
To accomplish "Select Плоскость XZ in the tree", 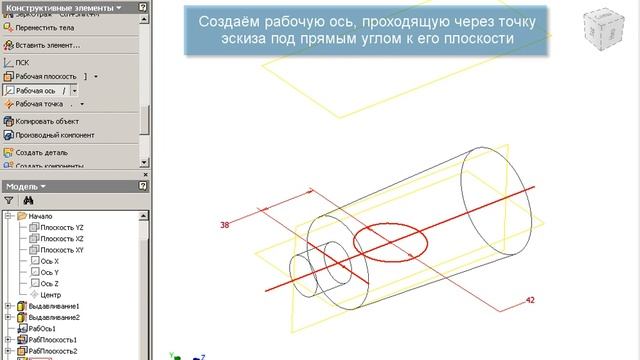I will click(56, 239).
